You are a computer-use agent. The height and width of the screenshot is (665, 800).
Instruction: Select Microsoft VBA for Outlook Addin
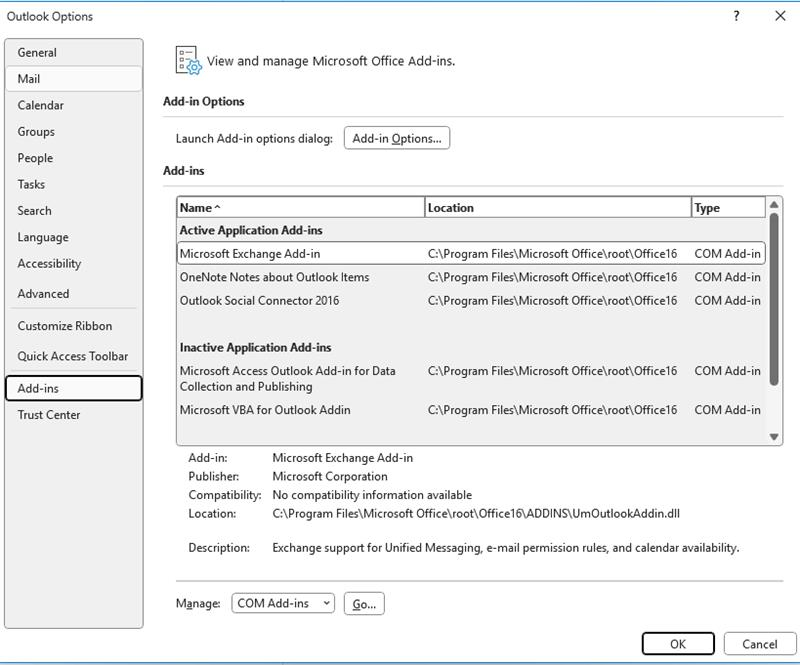(471, 410)
